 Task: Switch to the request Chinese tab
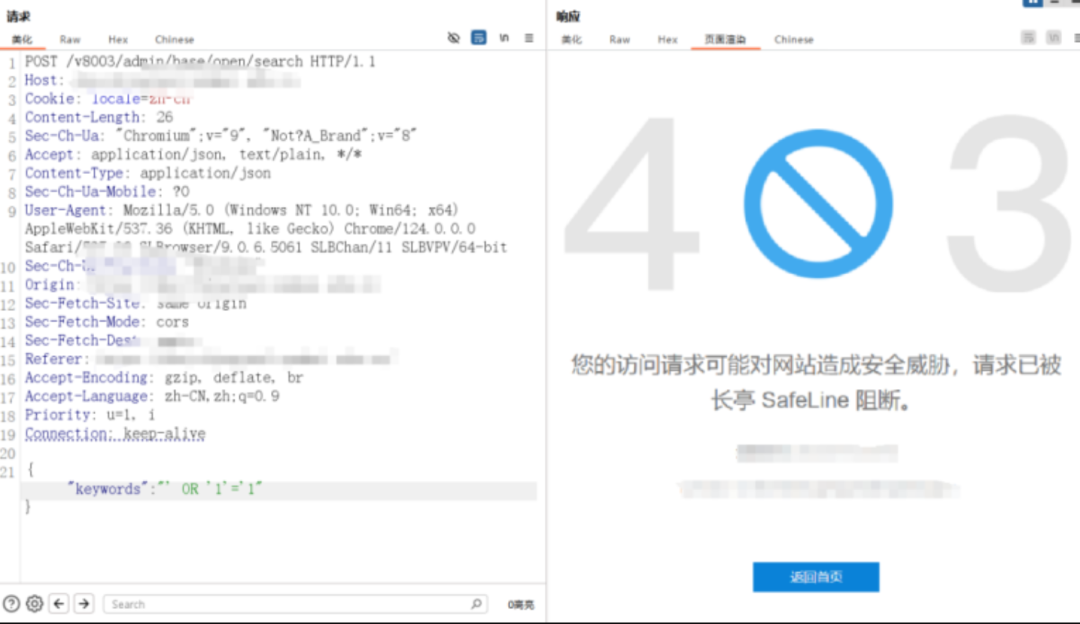[x=174, y=39]
